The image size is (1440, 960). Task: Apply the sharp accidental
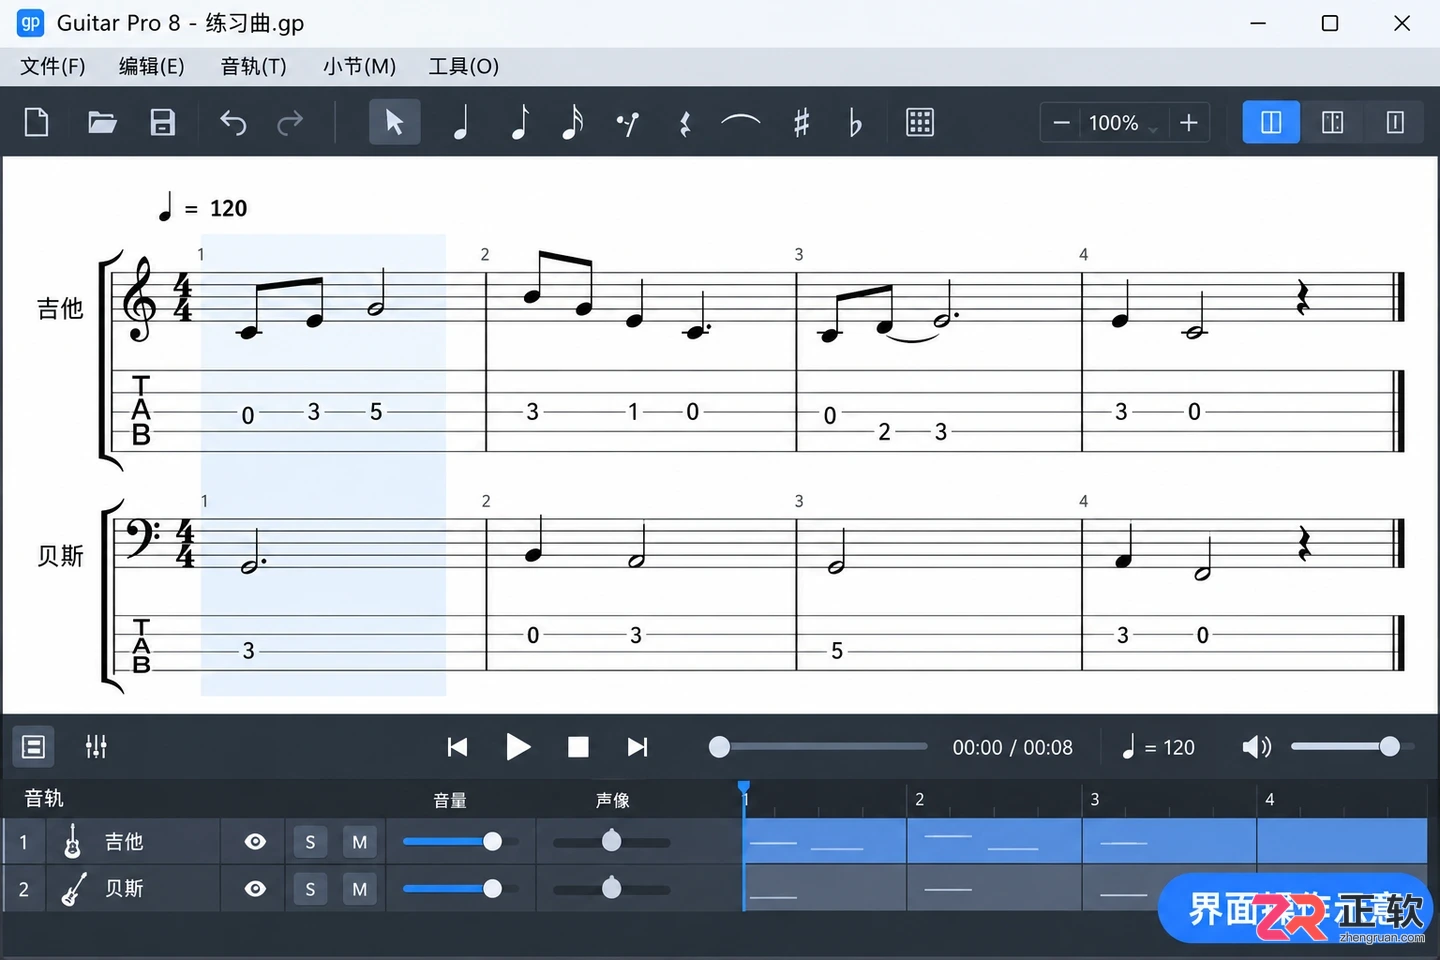point(801,123)
